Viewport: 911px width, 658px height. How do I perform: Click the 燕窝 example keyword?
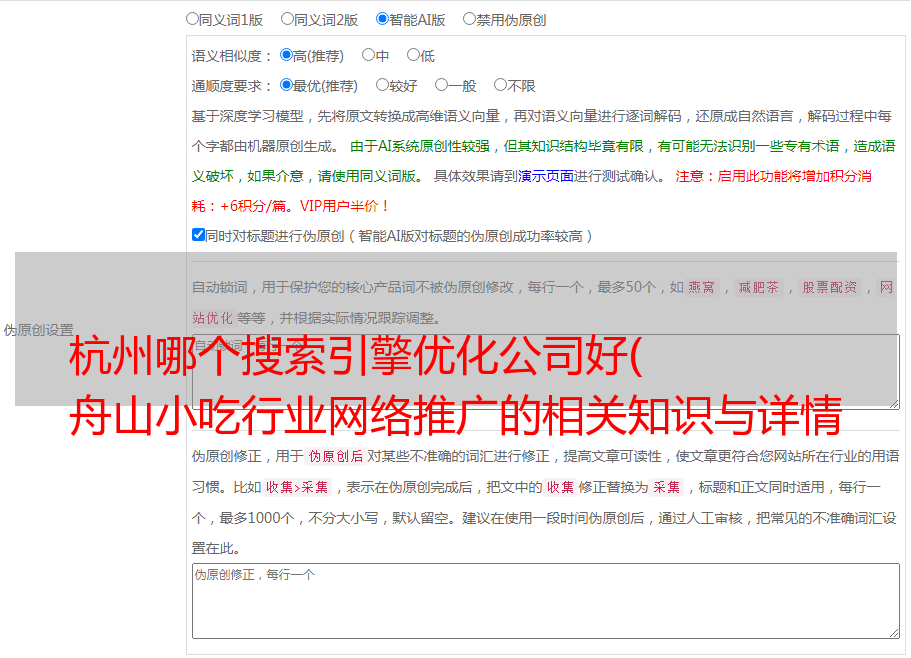pos(701,287)
